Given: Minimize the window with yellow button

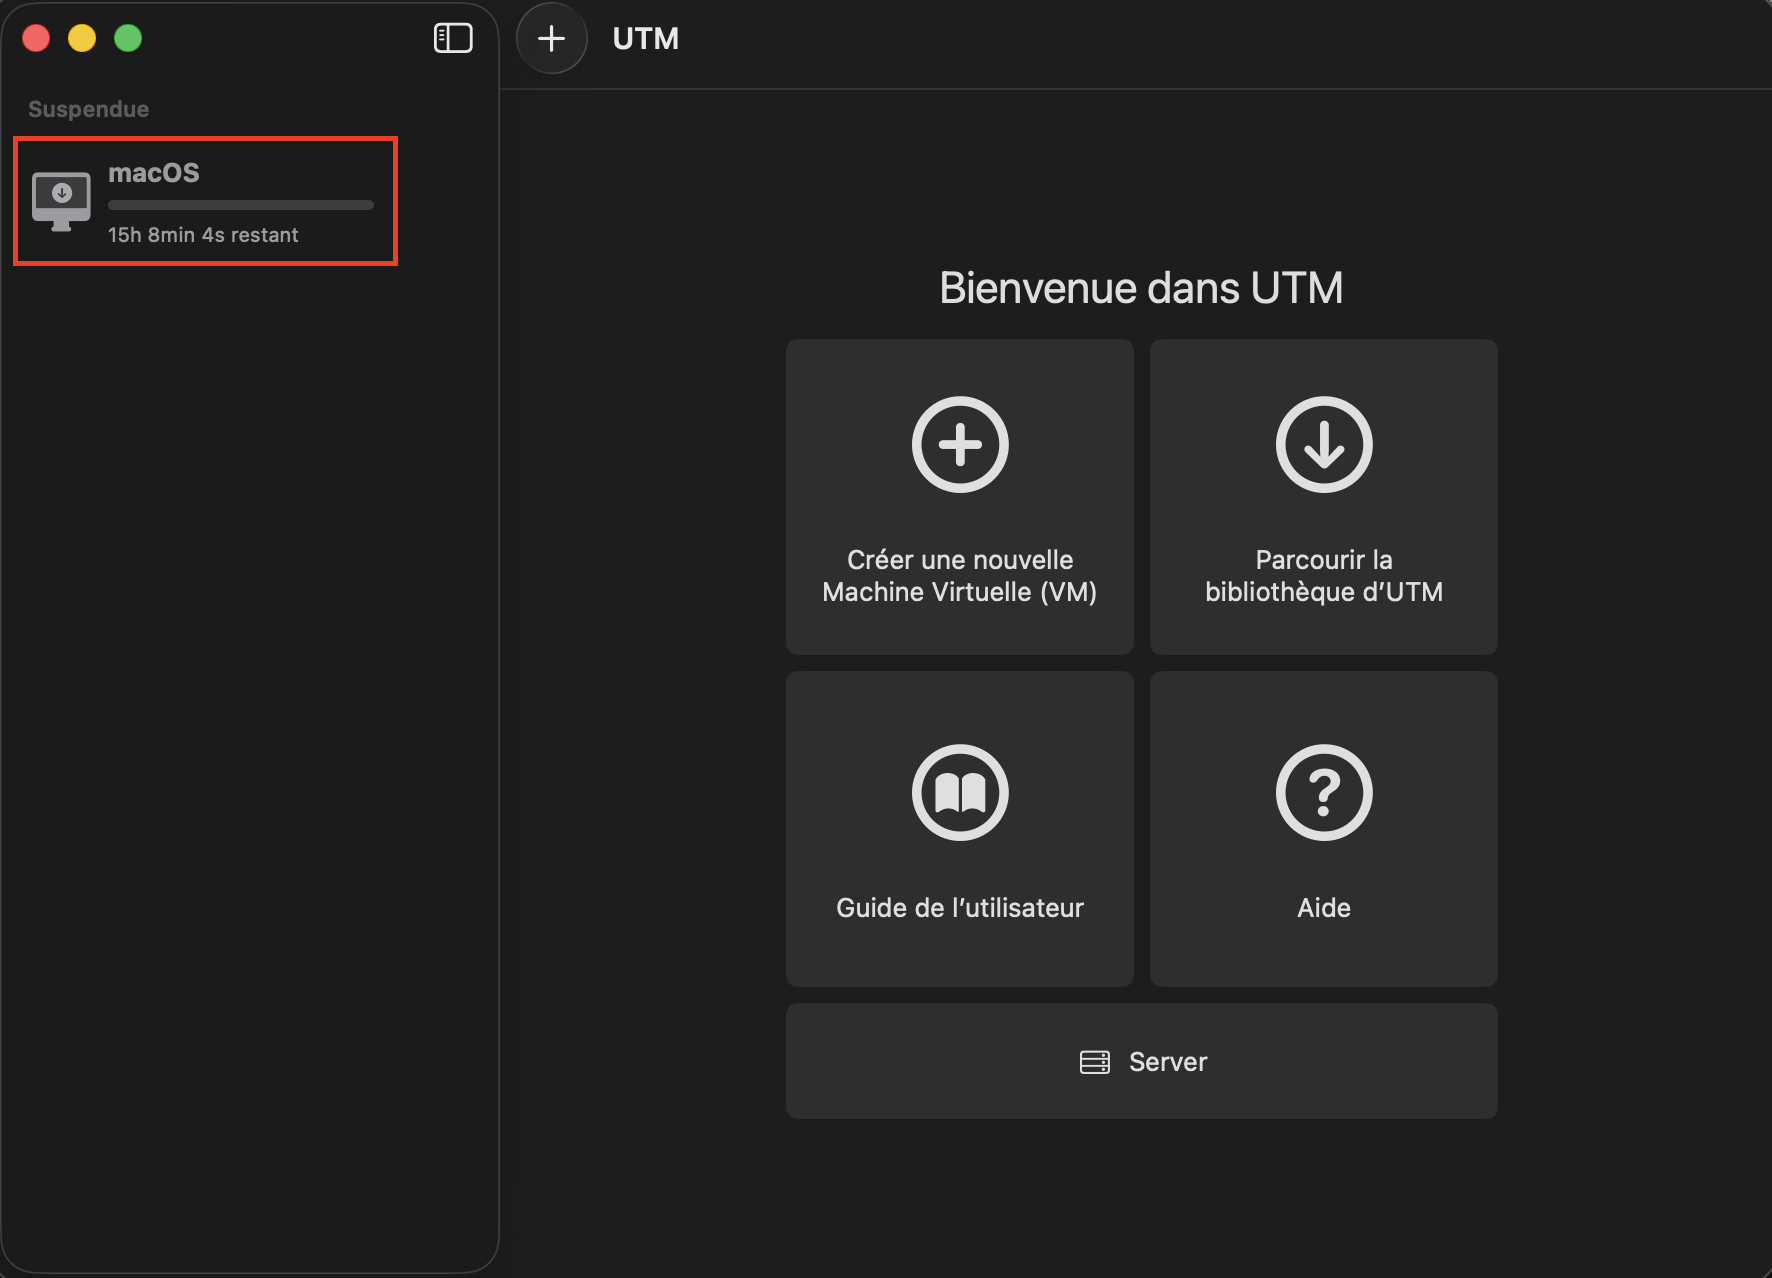Looking at the screenshot, I should coord(82,38).
